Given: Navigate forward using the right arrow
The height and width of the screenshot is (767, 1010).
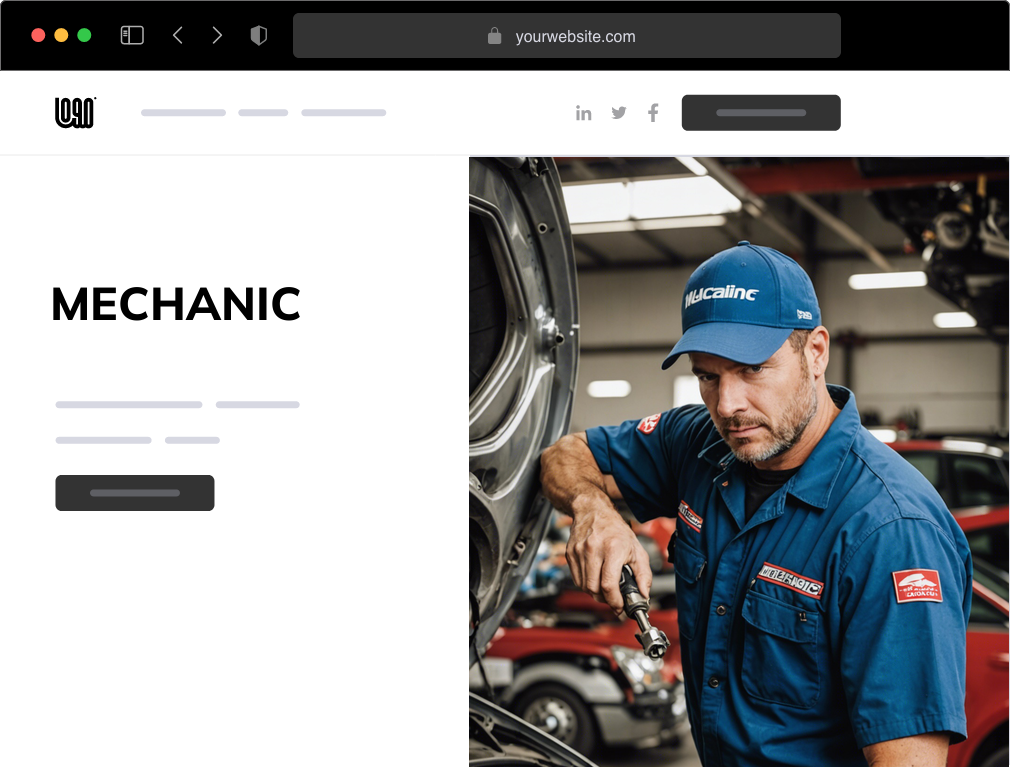Looking at the screenshot, I should coord(217,34).
